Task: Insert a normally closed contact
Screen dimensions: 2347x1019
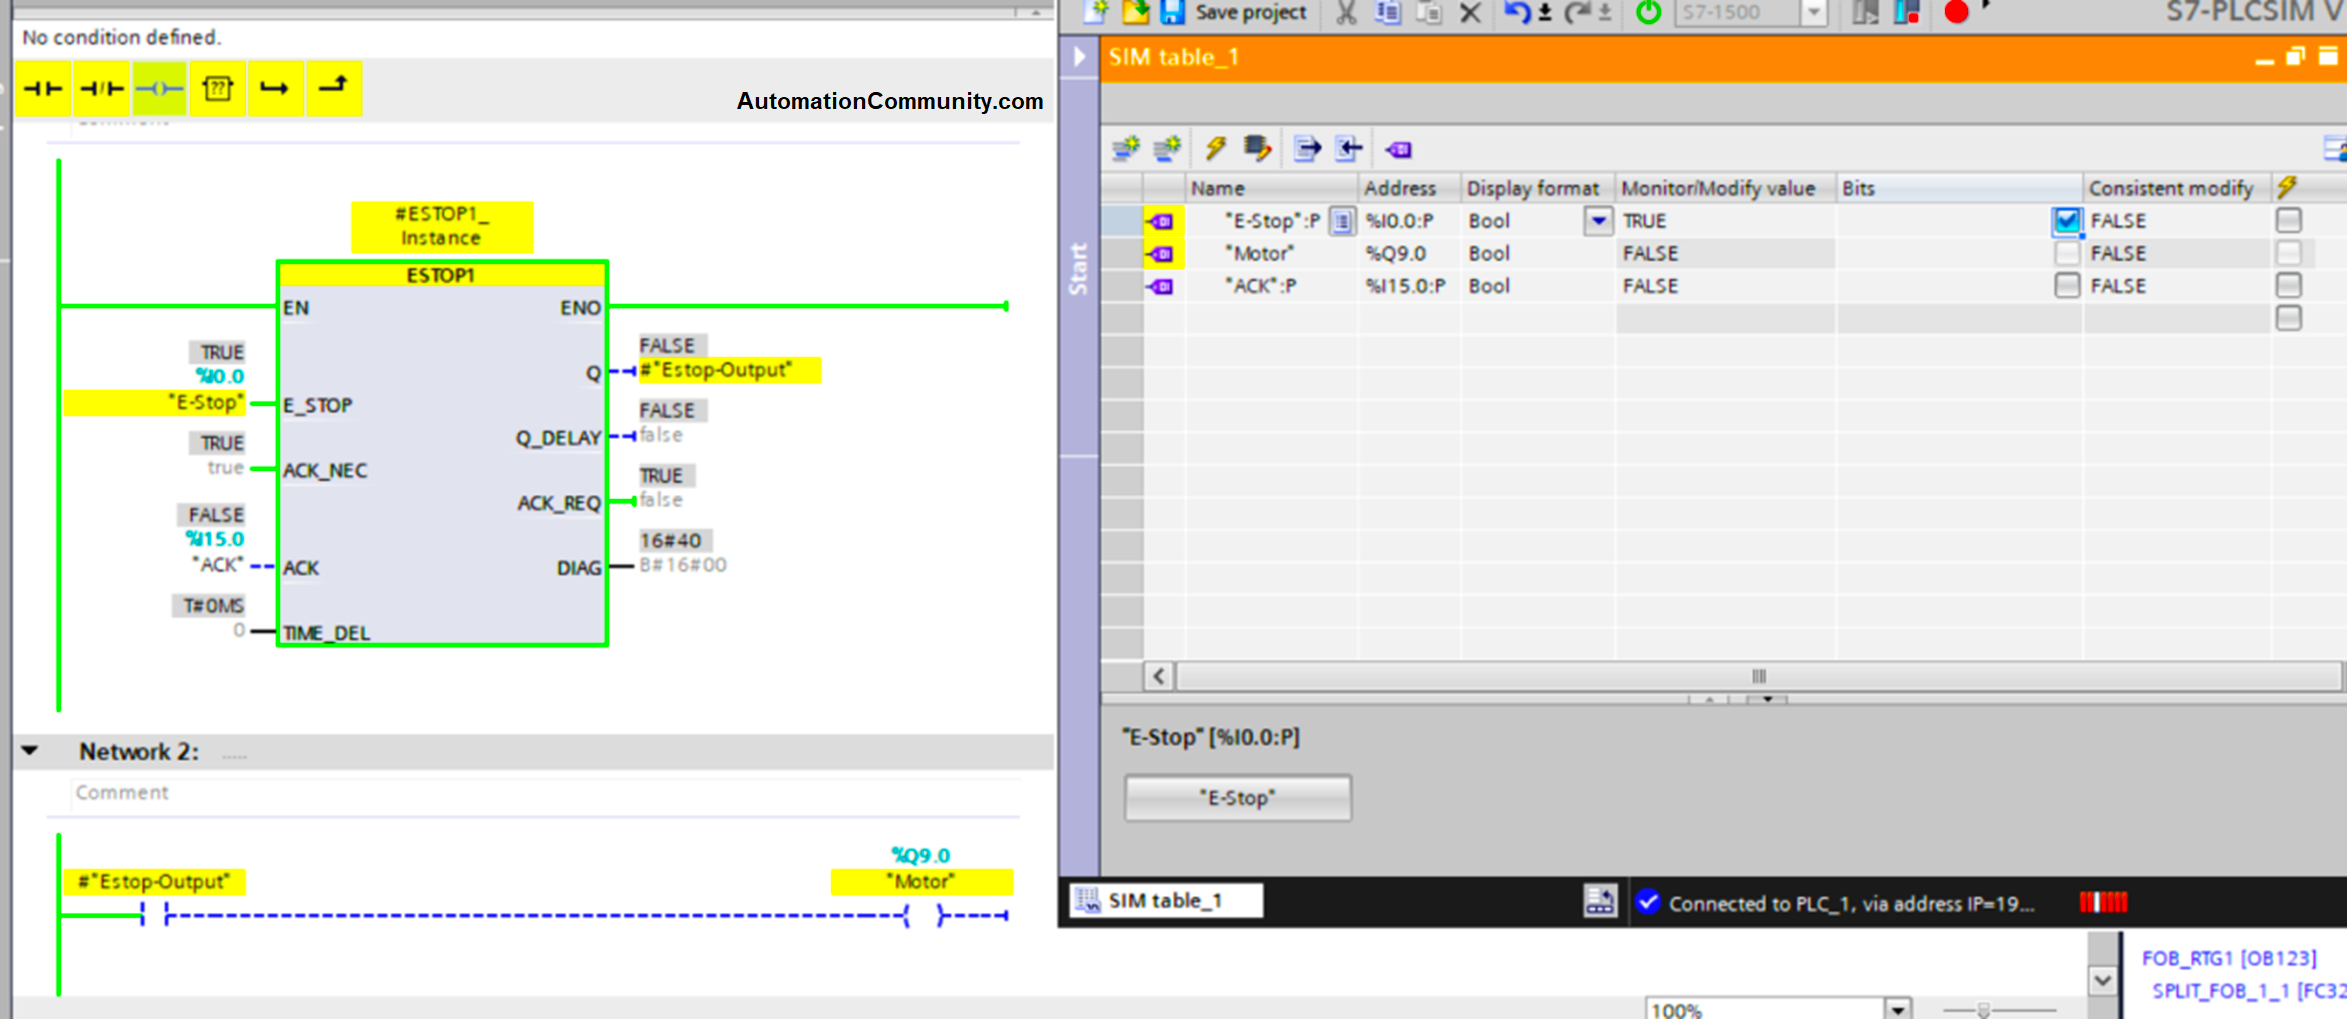Action: (101, 89)
